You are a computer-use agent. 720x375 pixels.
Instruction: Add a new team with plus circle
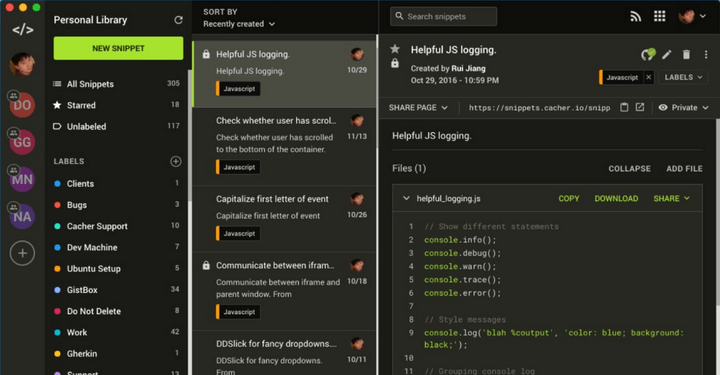pyautogui.click(x=22, y=253)
